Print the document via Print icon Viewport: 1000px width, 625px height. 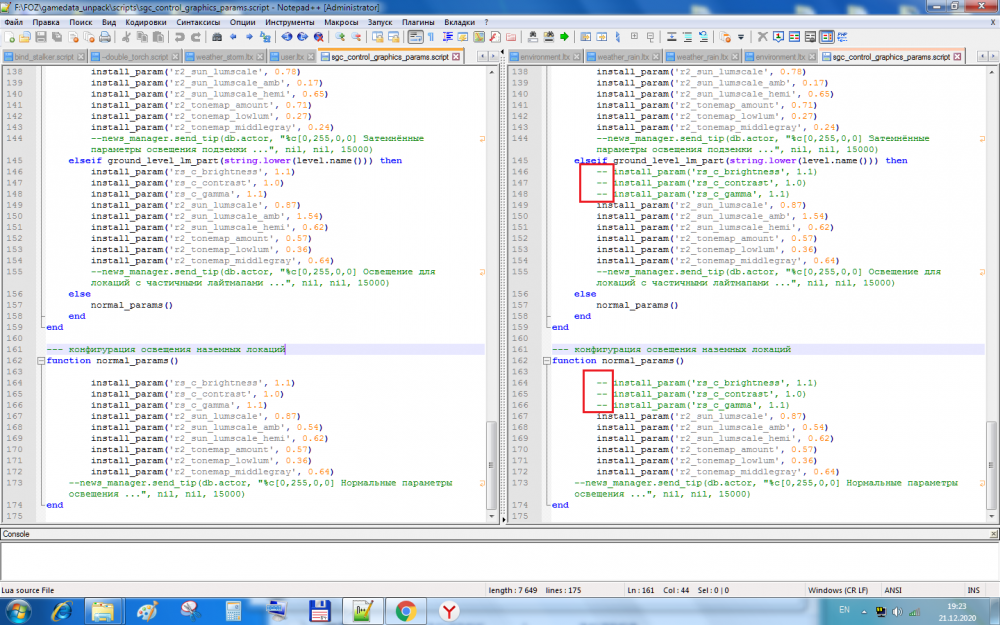pyautogui.click(x=107, y=37)
